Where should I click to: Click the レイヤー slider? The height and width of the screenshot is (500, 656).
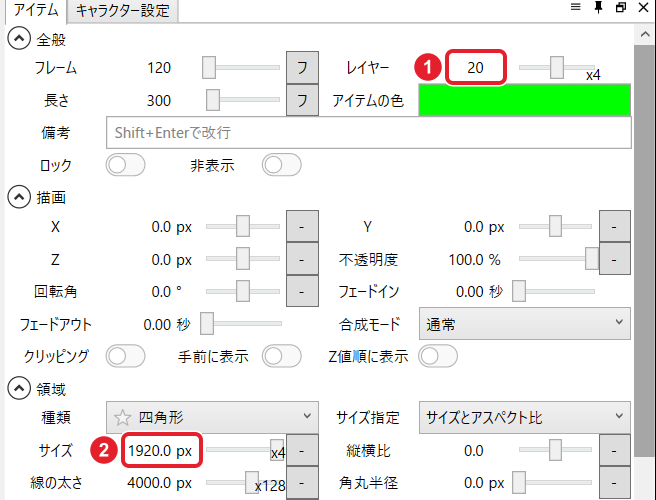(557, 67)
